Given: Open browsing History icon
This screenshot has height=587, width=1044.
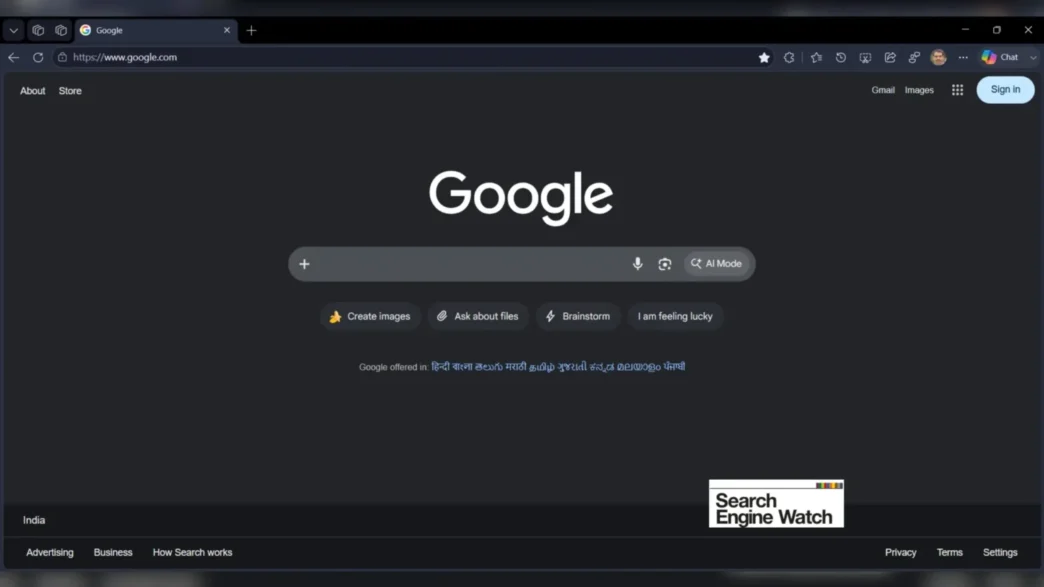Looking at the screenshot, I should coord(841,58).
